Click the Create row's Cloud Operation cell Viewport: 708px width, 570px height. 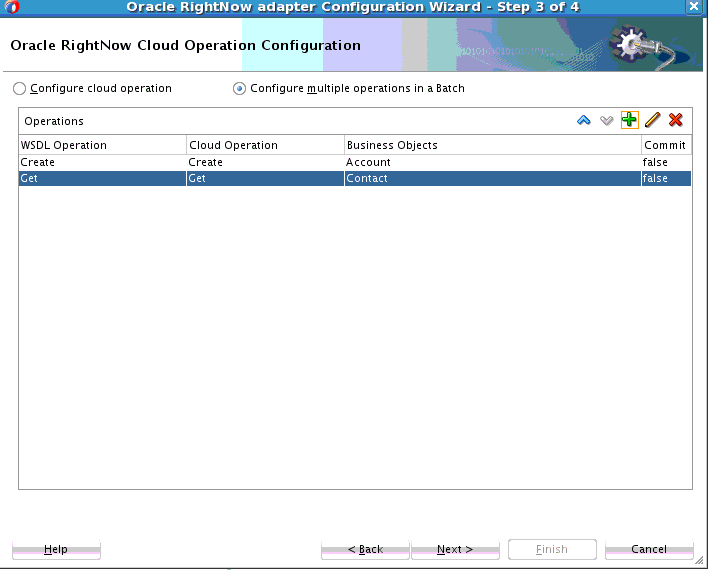point(266,163)
